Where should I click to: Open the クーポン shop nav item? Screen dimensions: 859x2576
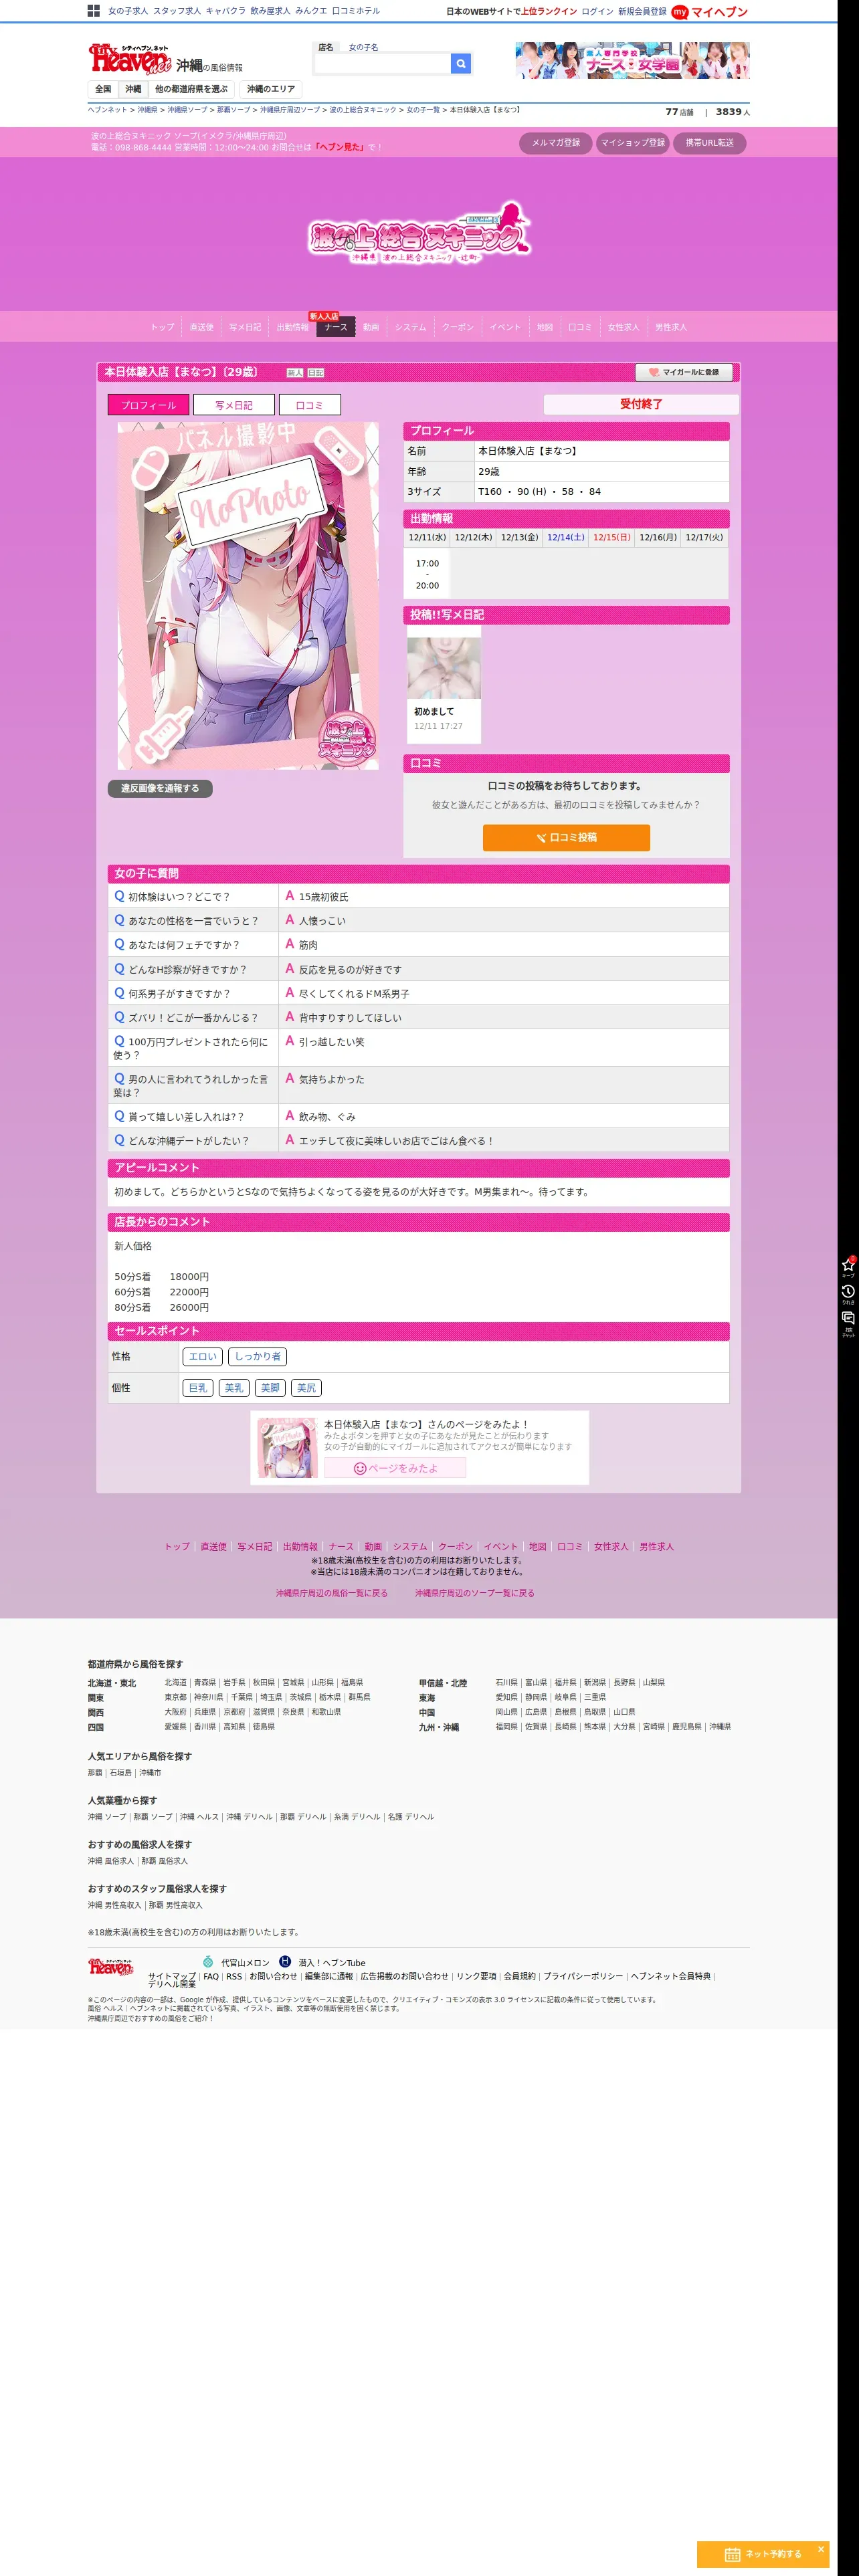[x=458, y=327]
